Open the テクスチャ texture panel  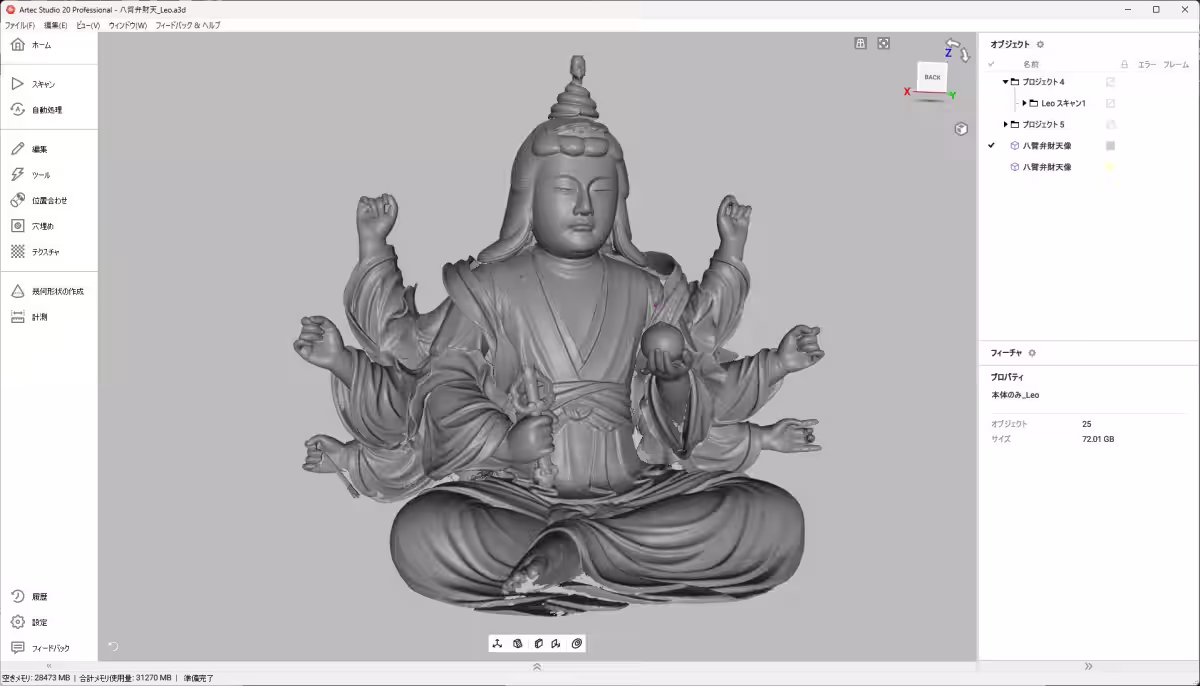click(x=48, y=252)
